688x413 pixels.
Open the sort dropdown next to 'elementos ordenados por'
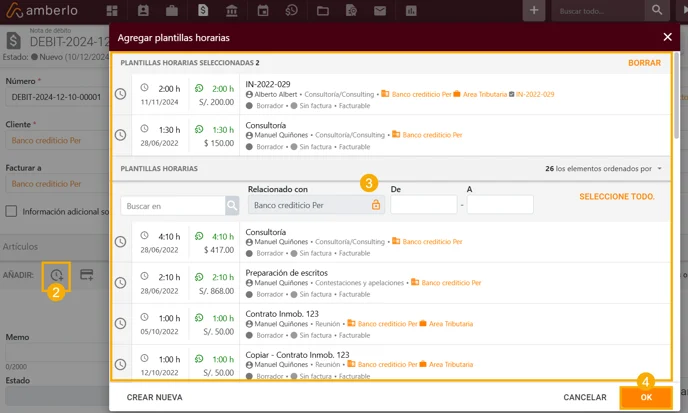[x=659, y=169]
